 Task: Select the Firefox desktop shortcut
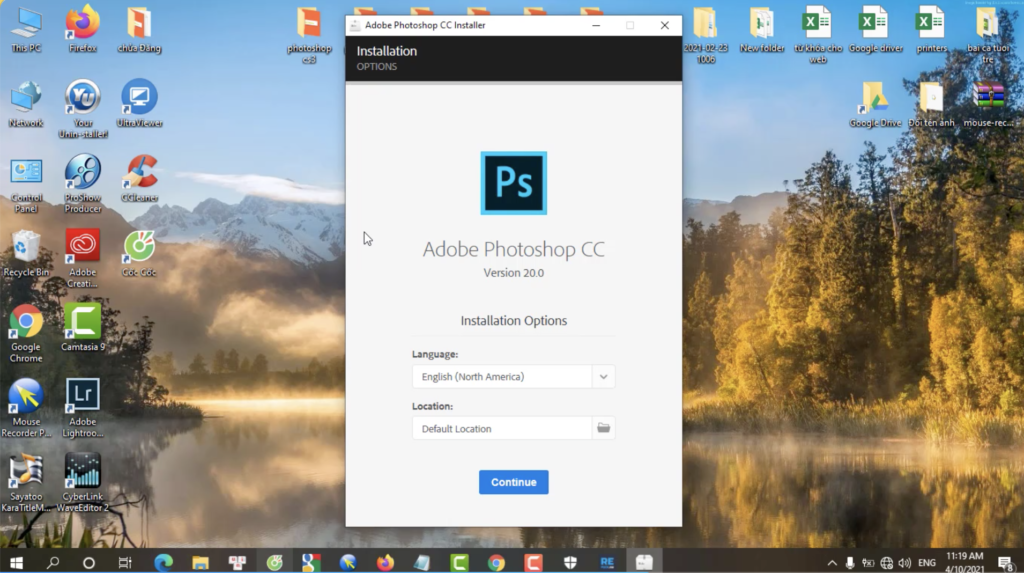(x=83, y=30)
